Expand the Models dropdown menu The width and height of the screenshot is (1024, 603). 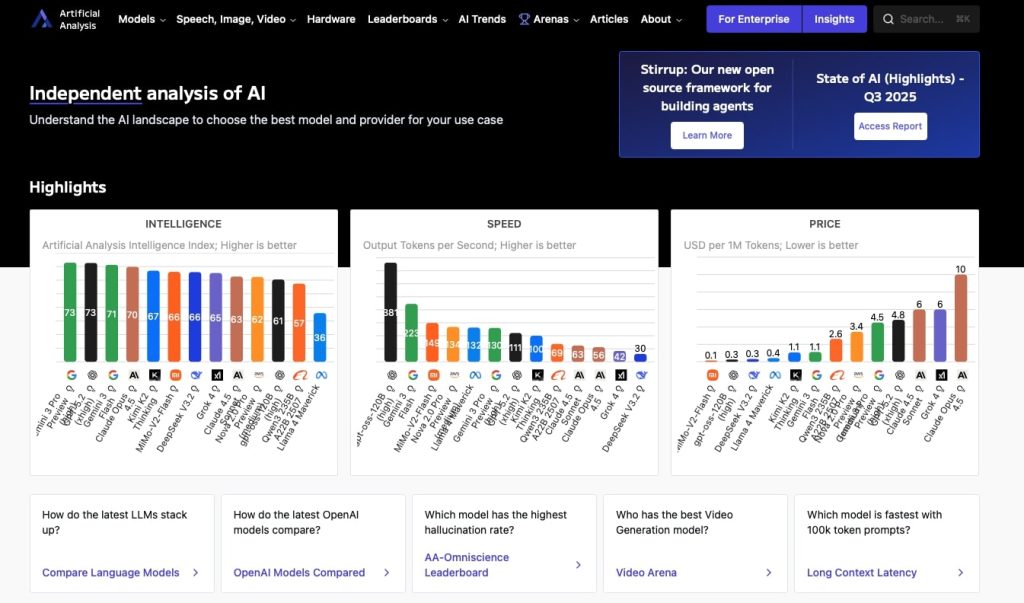click(x=142, y=19)
